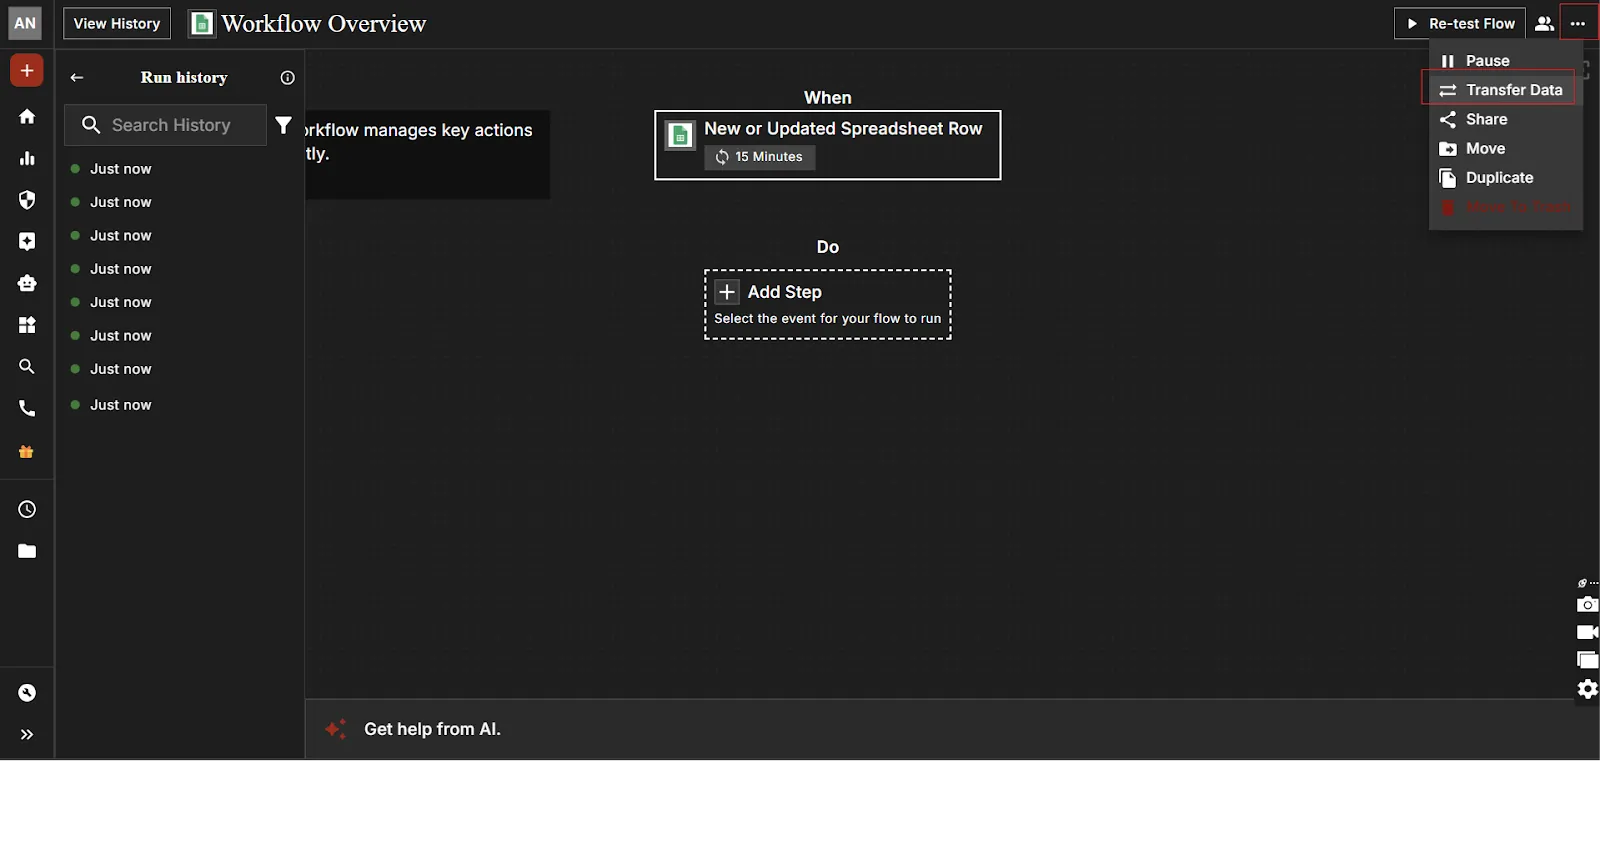Click the Search History field
This screenshot has width=1600, height=860.
coord(166,125)
